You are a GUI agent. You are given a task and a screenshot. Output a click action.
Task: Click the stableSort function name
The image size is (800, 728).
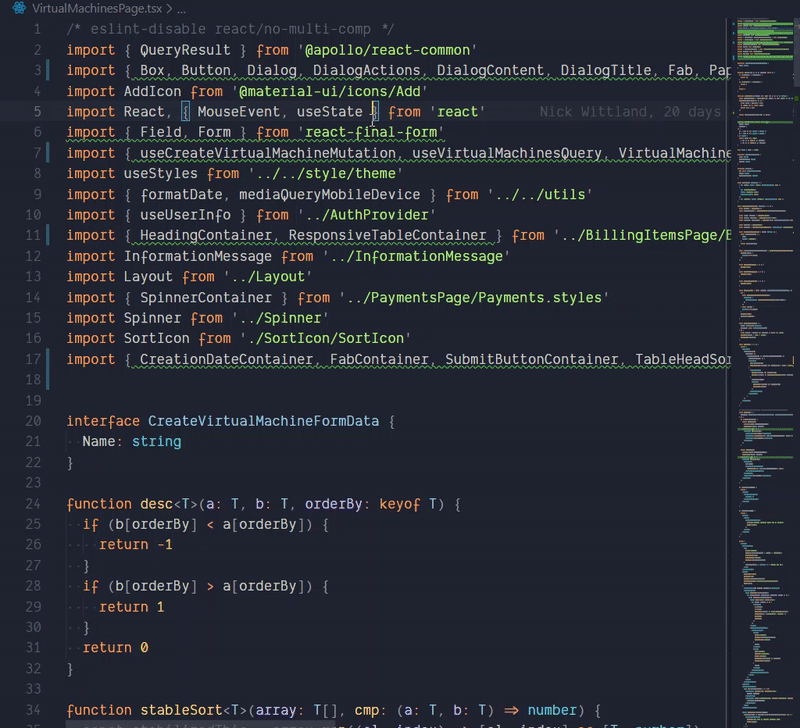coord(181,710)
